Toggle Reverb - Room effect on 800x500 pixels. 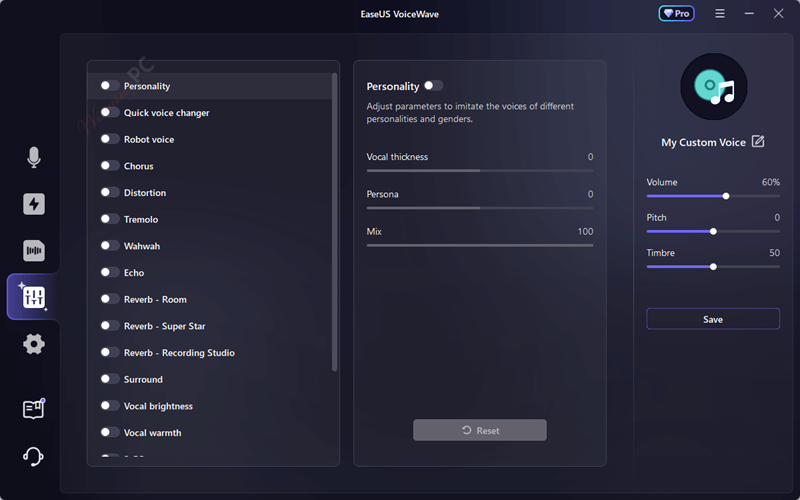tap(110, 298)
